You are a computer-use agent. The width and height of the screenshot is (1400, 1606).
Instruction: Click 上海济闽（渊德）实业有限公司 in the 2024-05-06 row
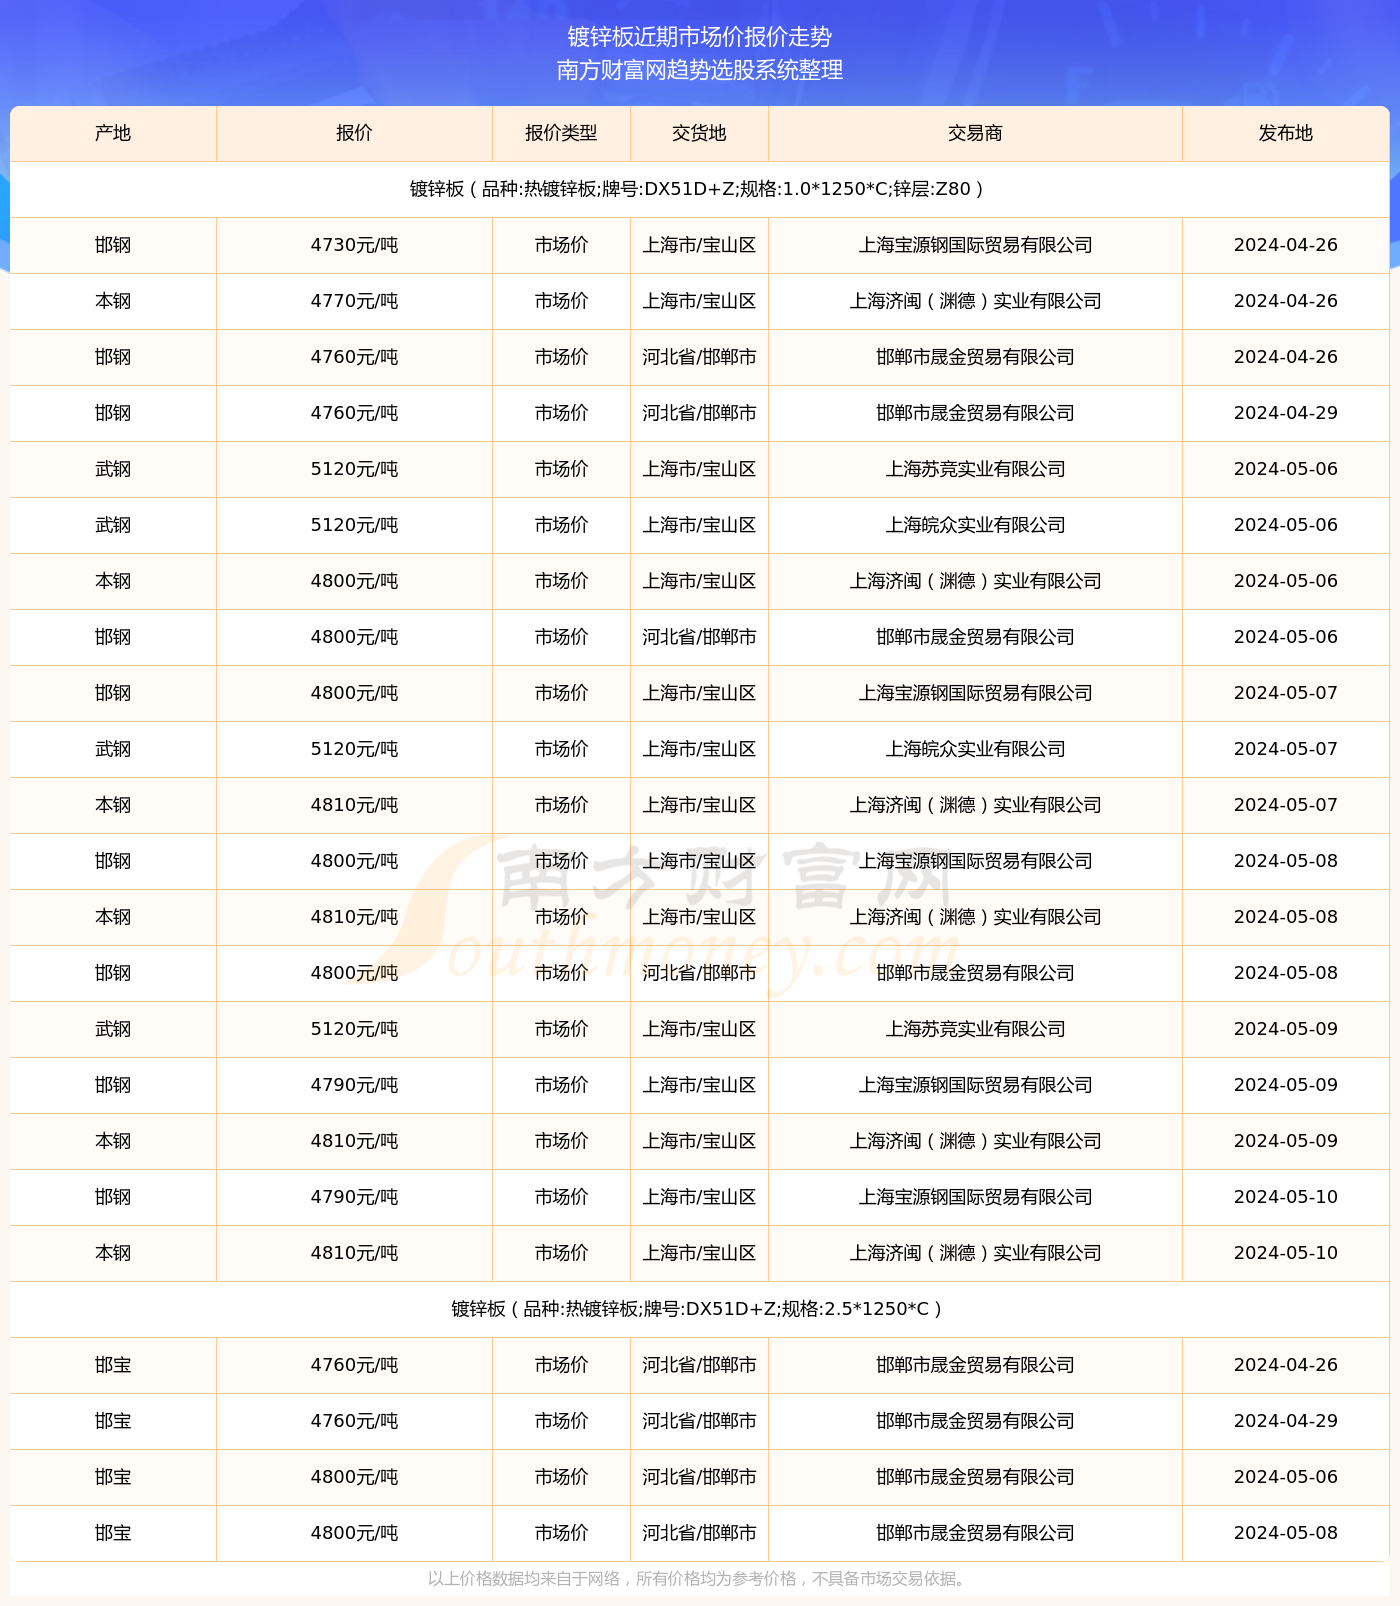pos(975,581)
